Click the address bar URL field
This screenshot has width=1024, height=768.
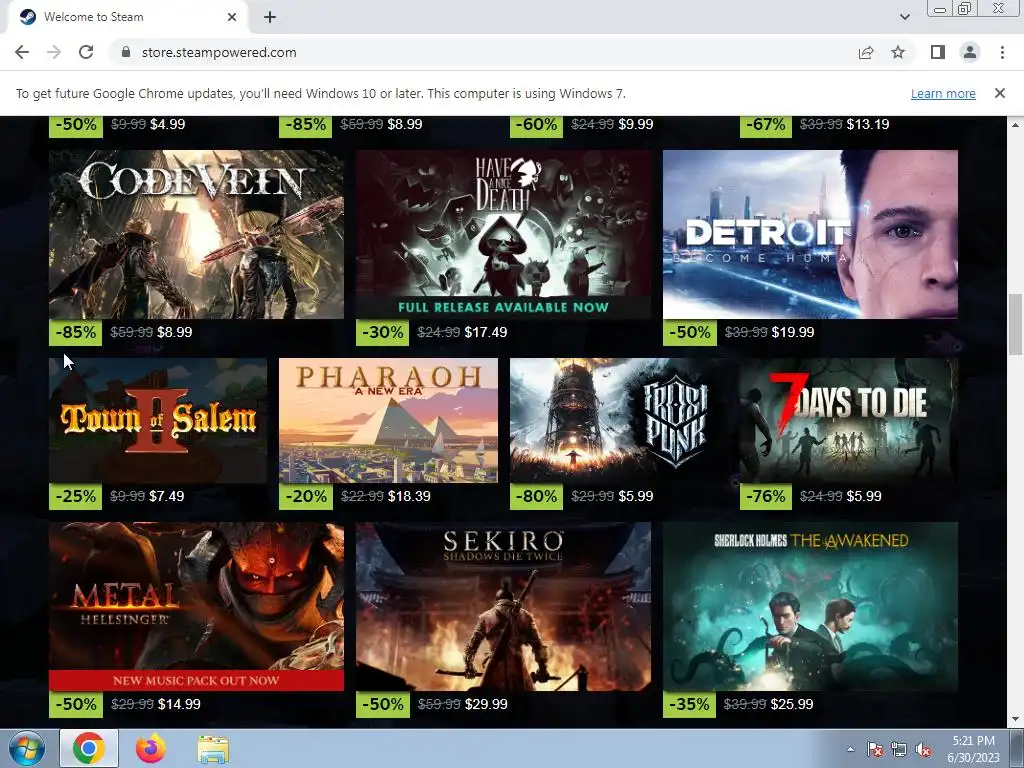483,52
